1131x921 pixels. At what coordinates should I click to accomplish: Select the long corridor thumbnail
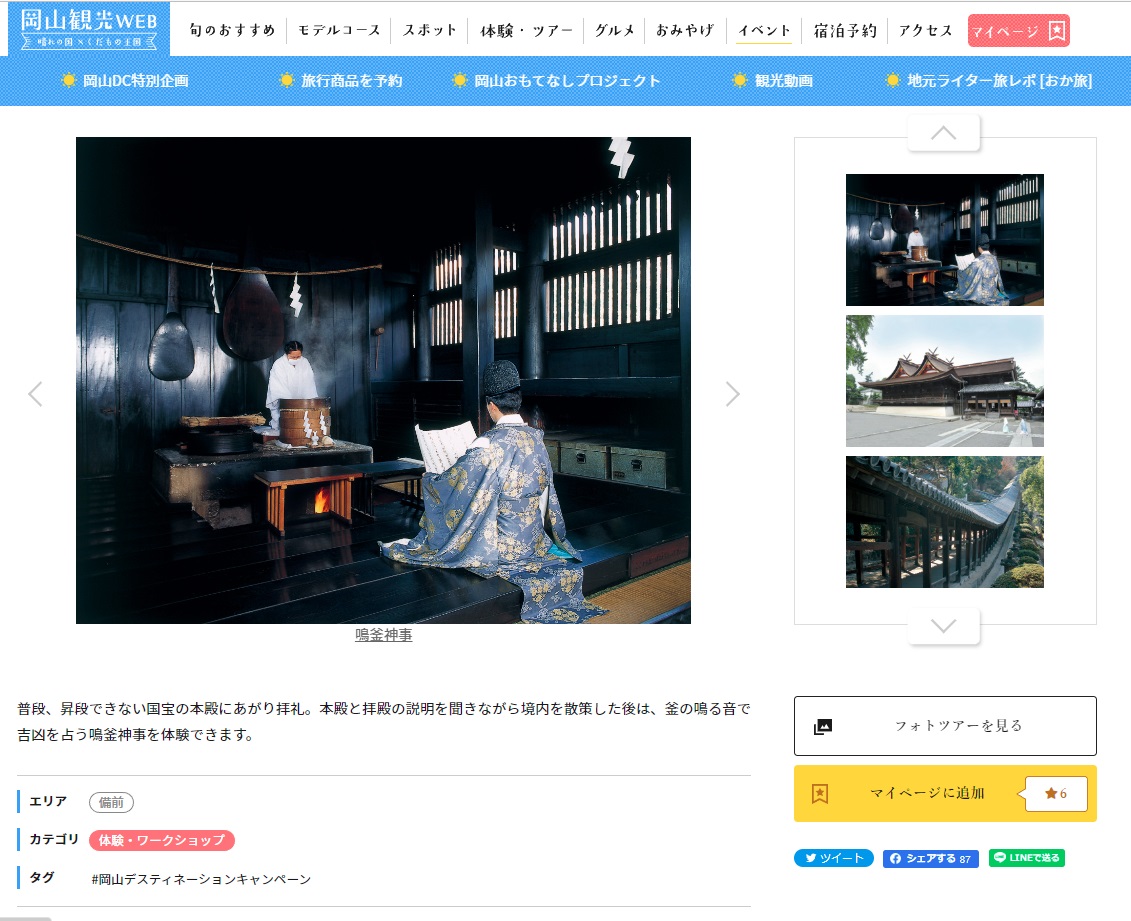(944, 521)
